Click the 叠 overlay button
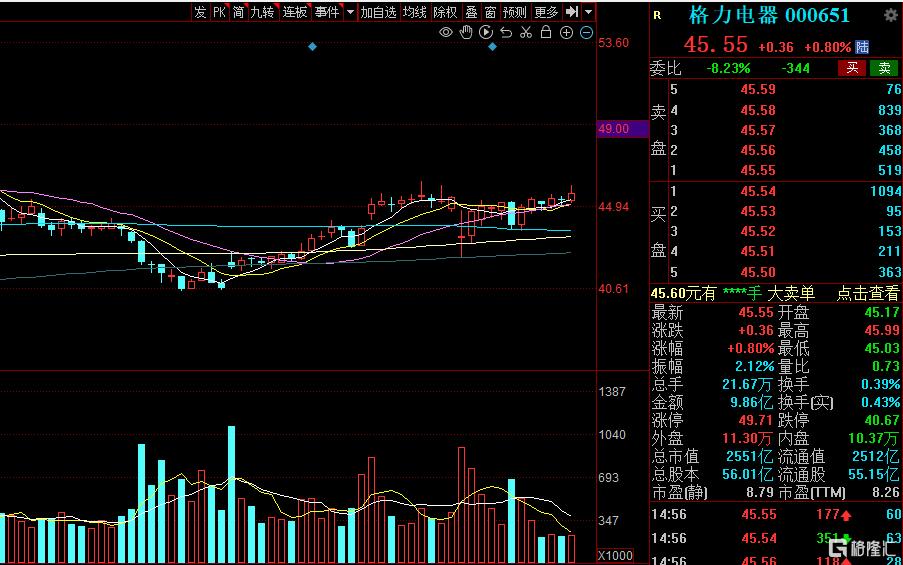This screenshot has height=565, width=903. tap(472, 12)
